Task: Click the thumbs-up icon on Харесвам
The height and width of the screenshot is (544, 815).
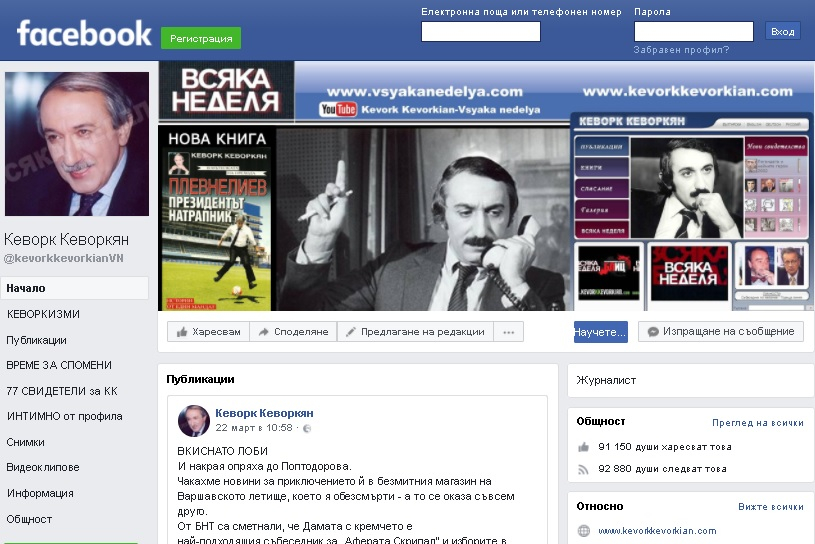Action: point(181,332)
